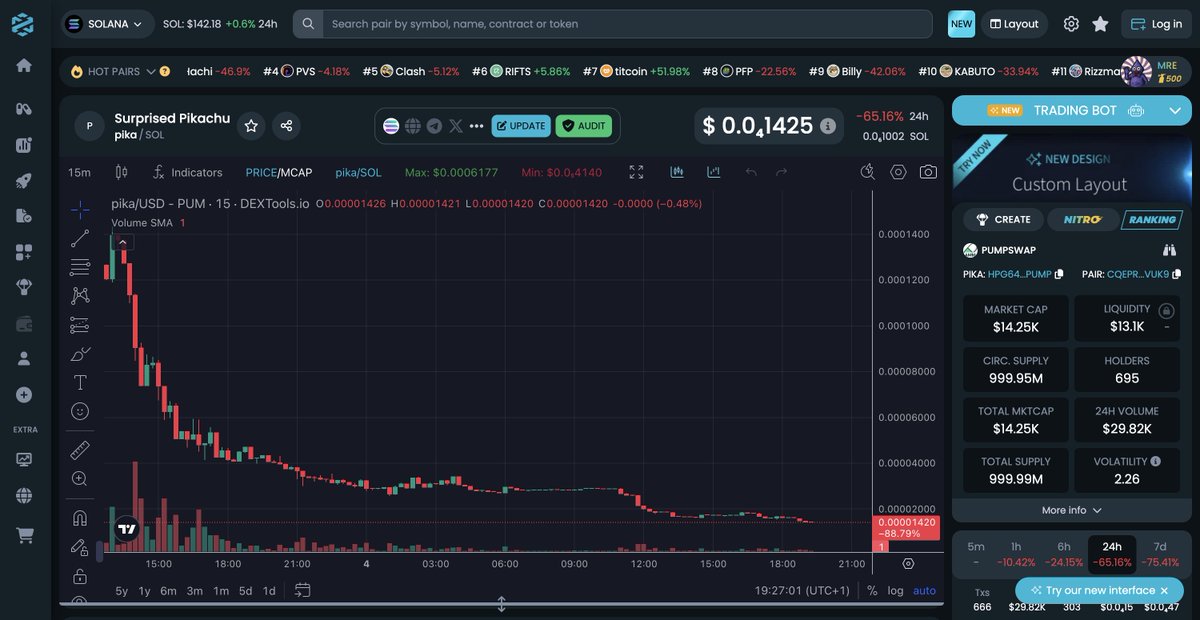Add Surprised Pikachu to favorites star
The image size is (1200, 620).
pyautogui.click(x=251, y=126)
